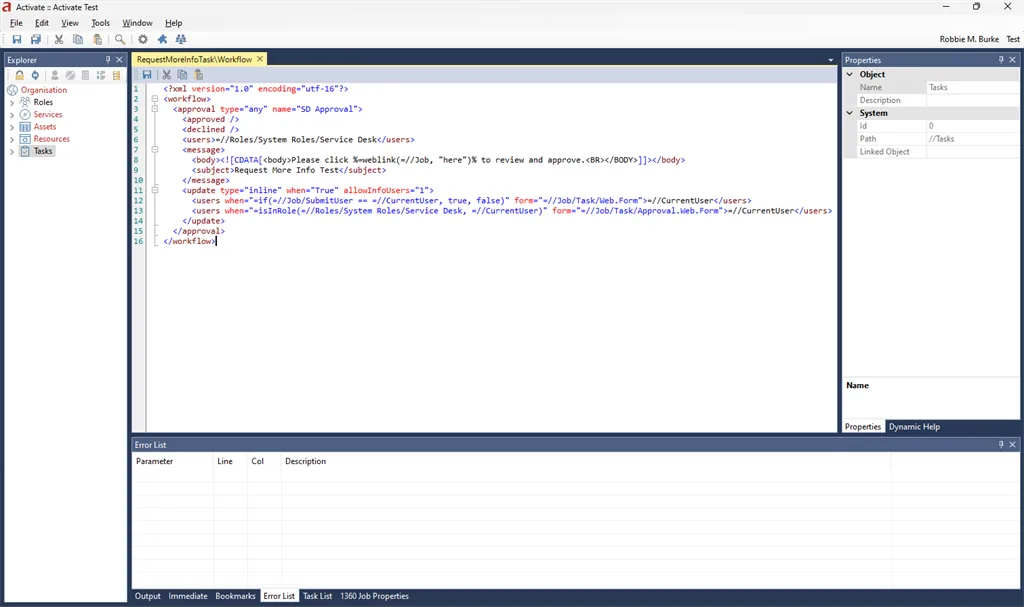Image resolution: width=1024 pixels, height=607 pixels.
Task: Click the Cut scissors in the workflow editor toolbar
Action: [x=167, y=75]
